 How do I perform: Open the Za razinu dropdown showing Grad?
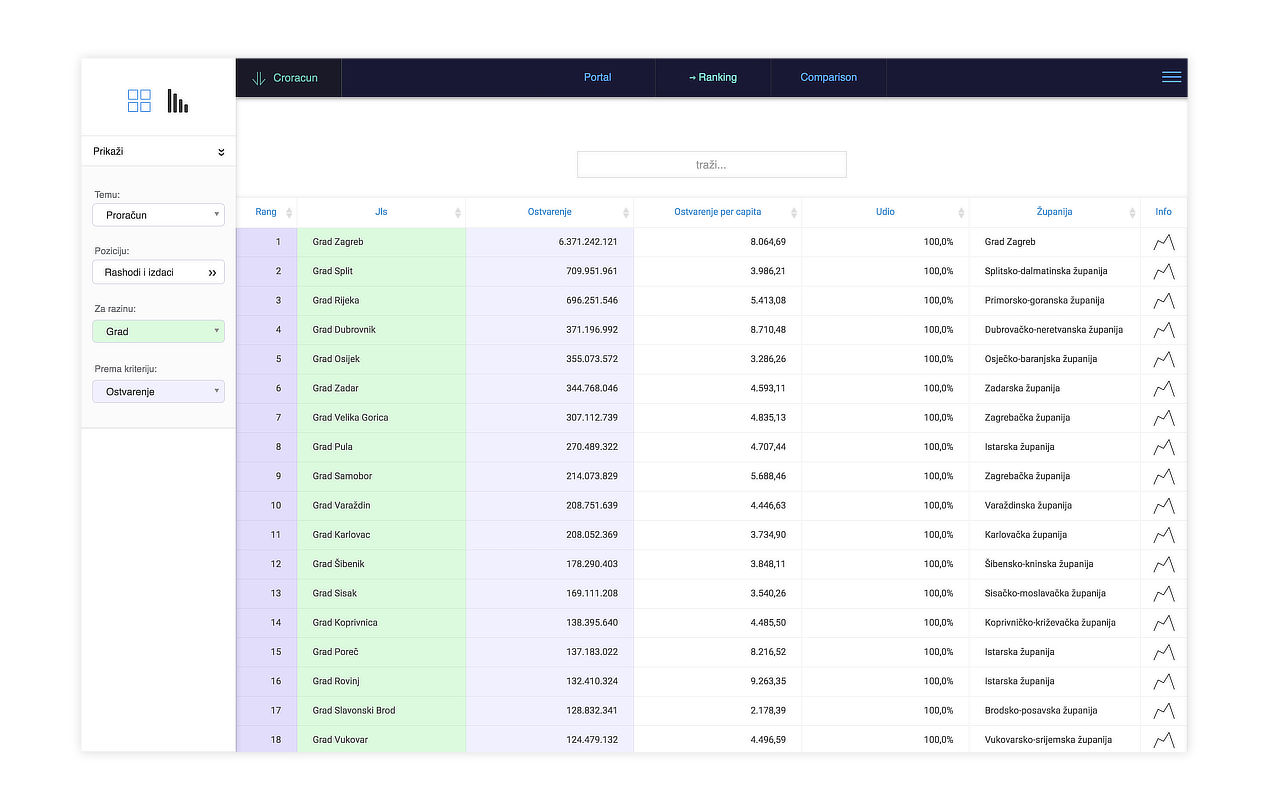[158, 331]
